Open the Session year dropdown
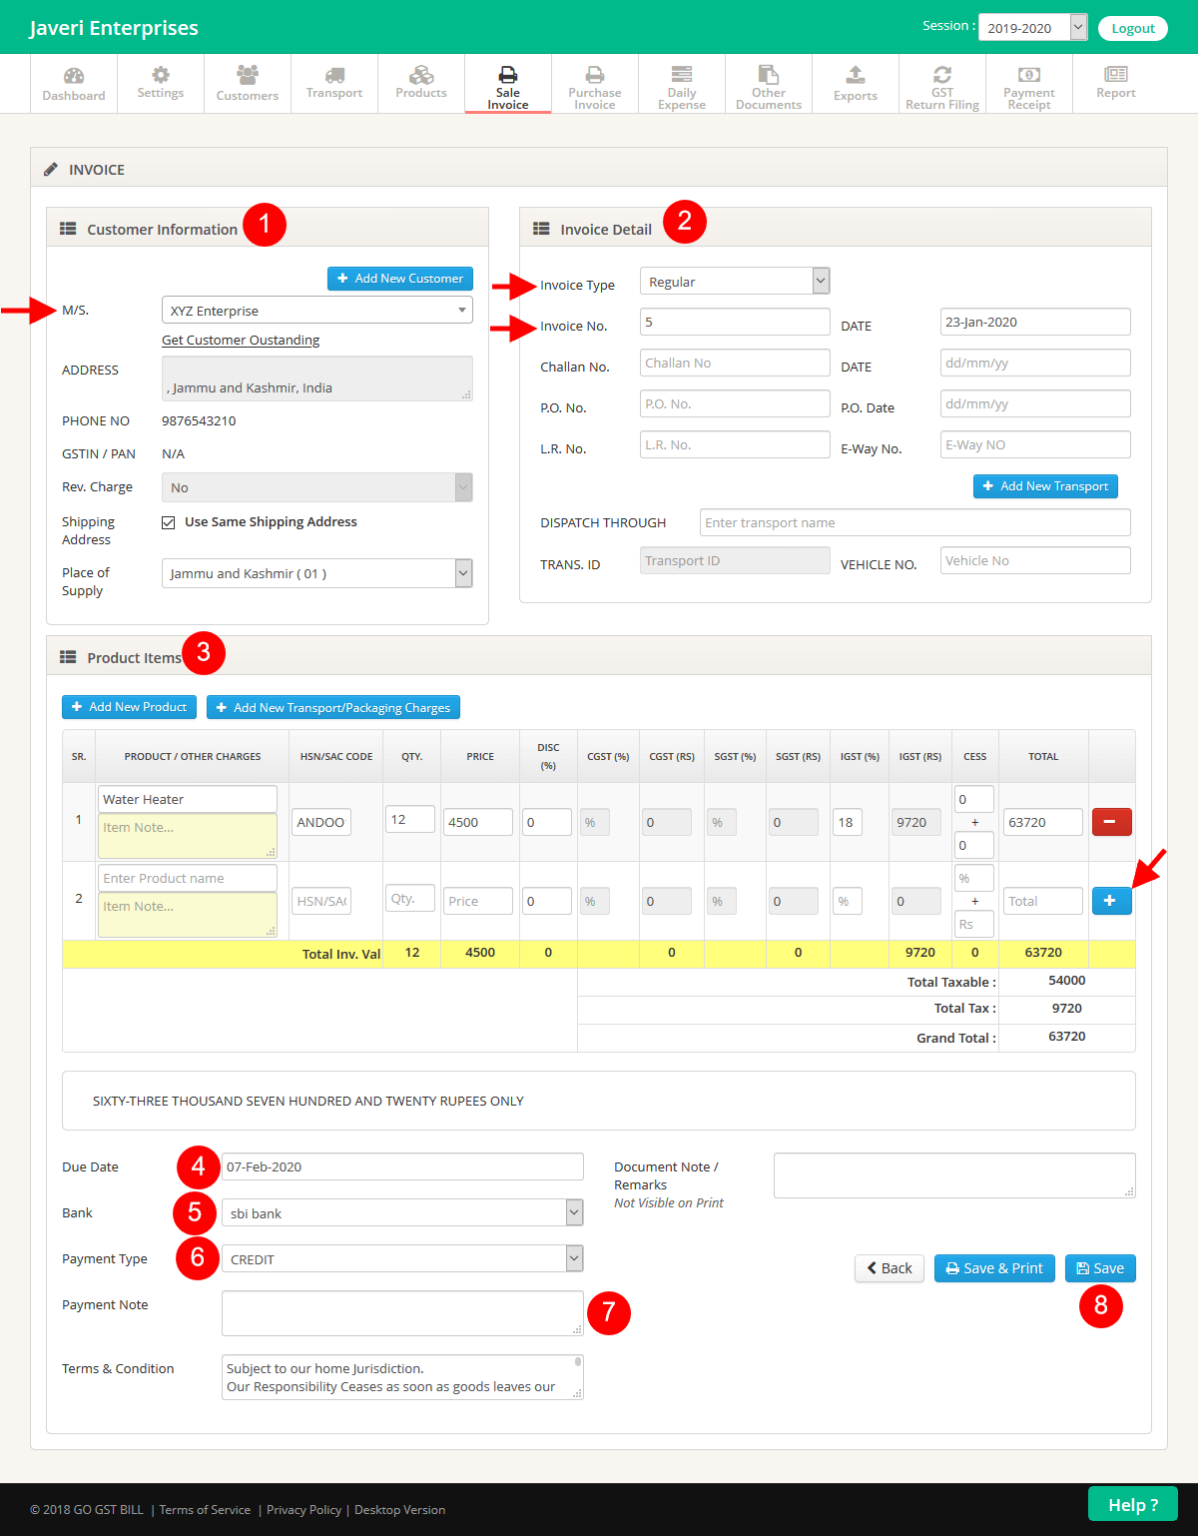This screenshot has width=1198, height=1536. 1033,27
